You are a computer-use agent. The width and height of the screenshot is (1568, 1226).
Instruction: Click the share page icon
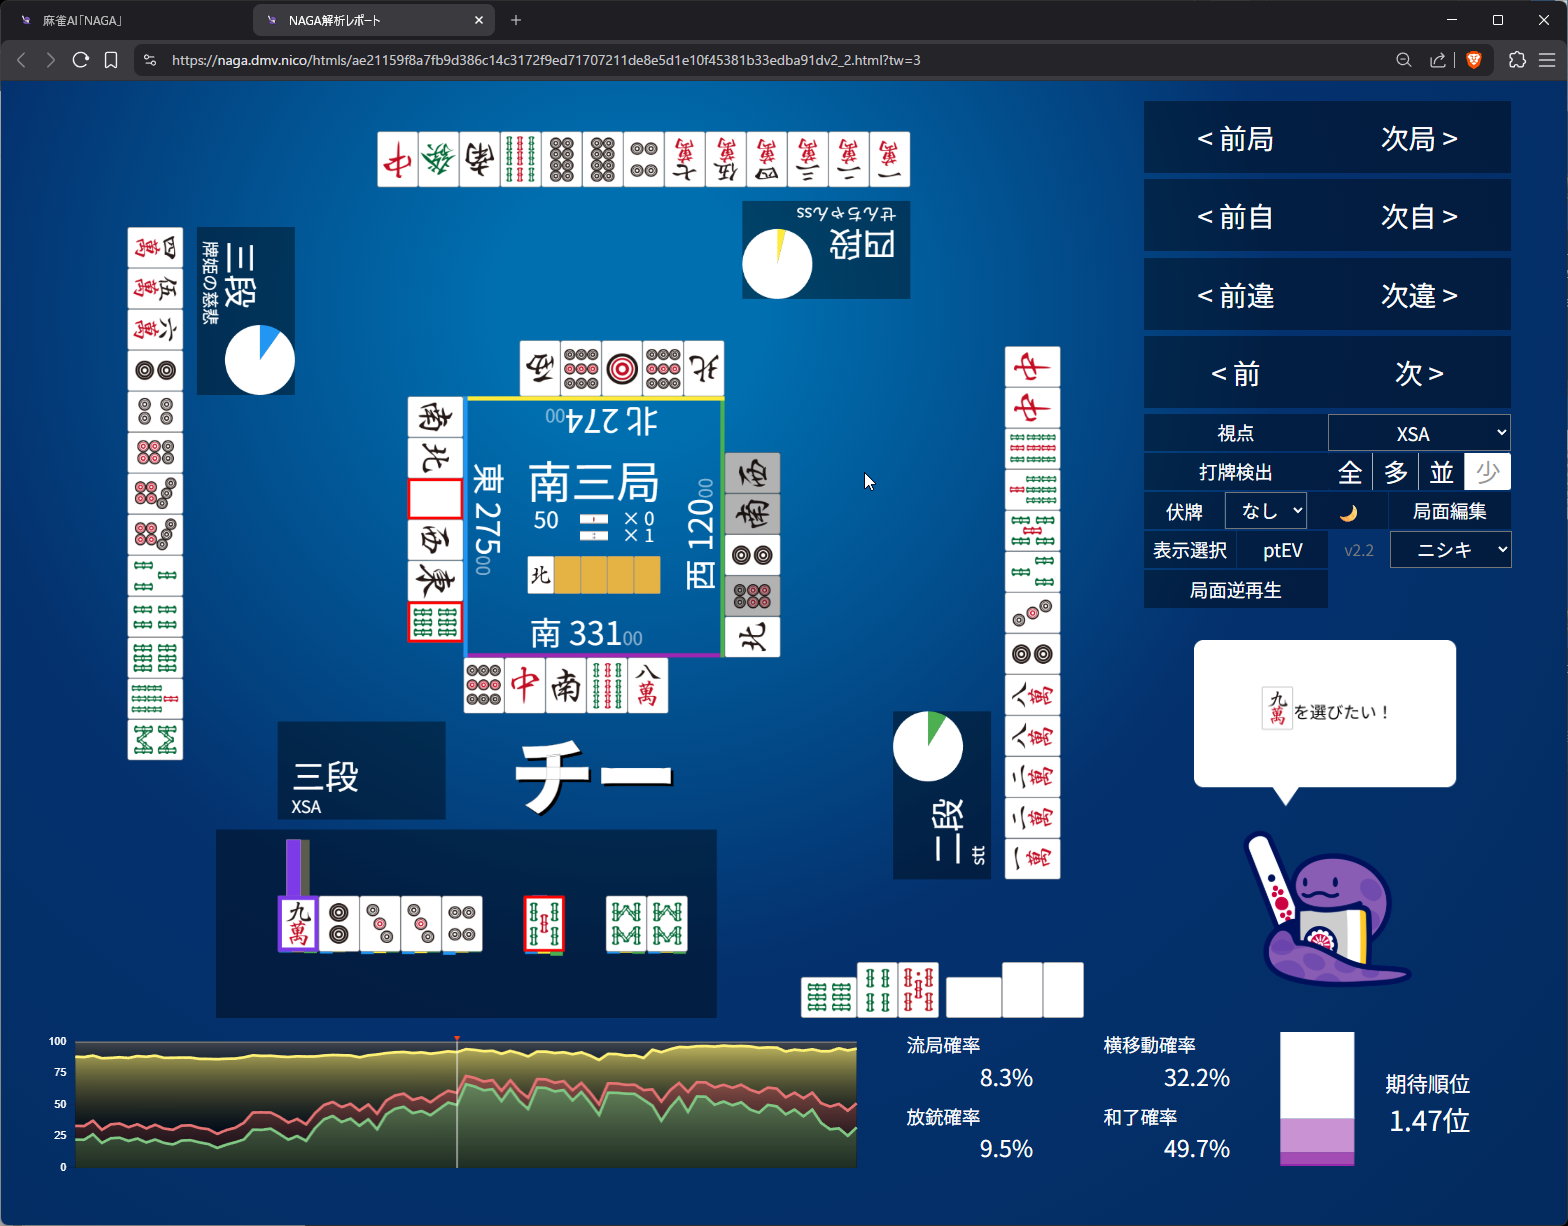click(1438, 60)
